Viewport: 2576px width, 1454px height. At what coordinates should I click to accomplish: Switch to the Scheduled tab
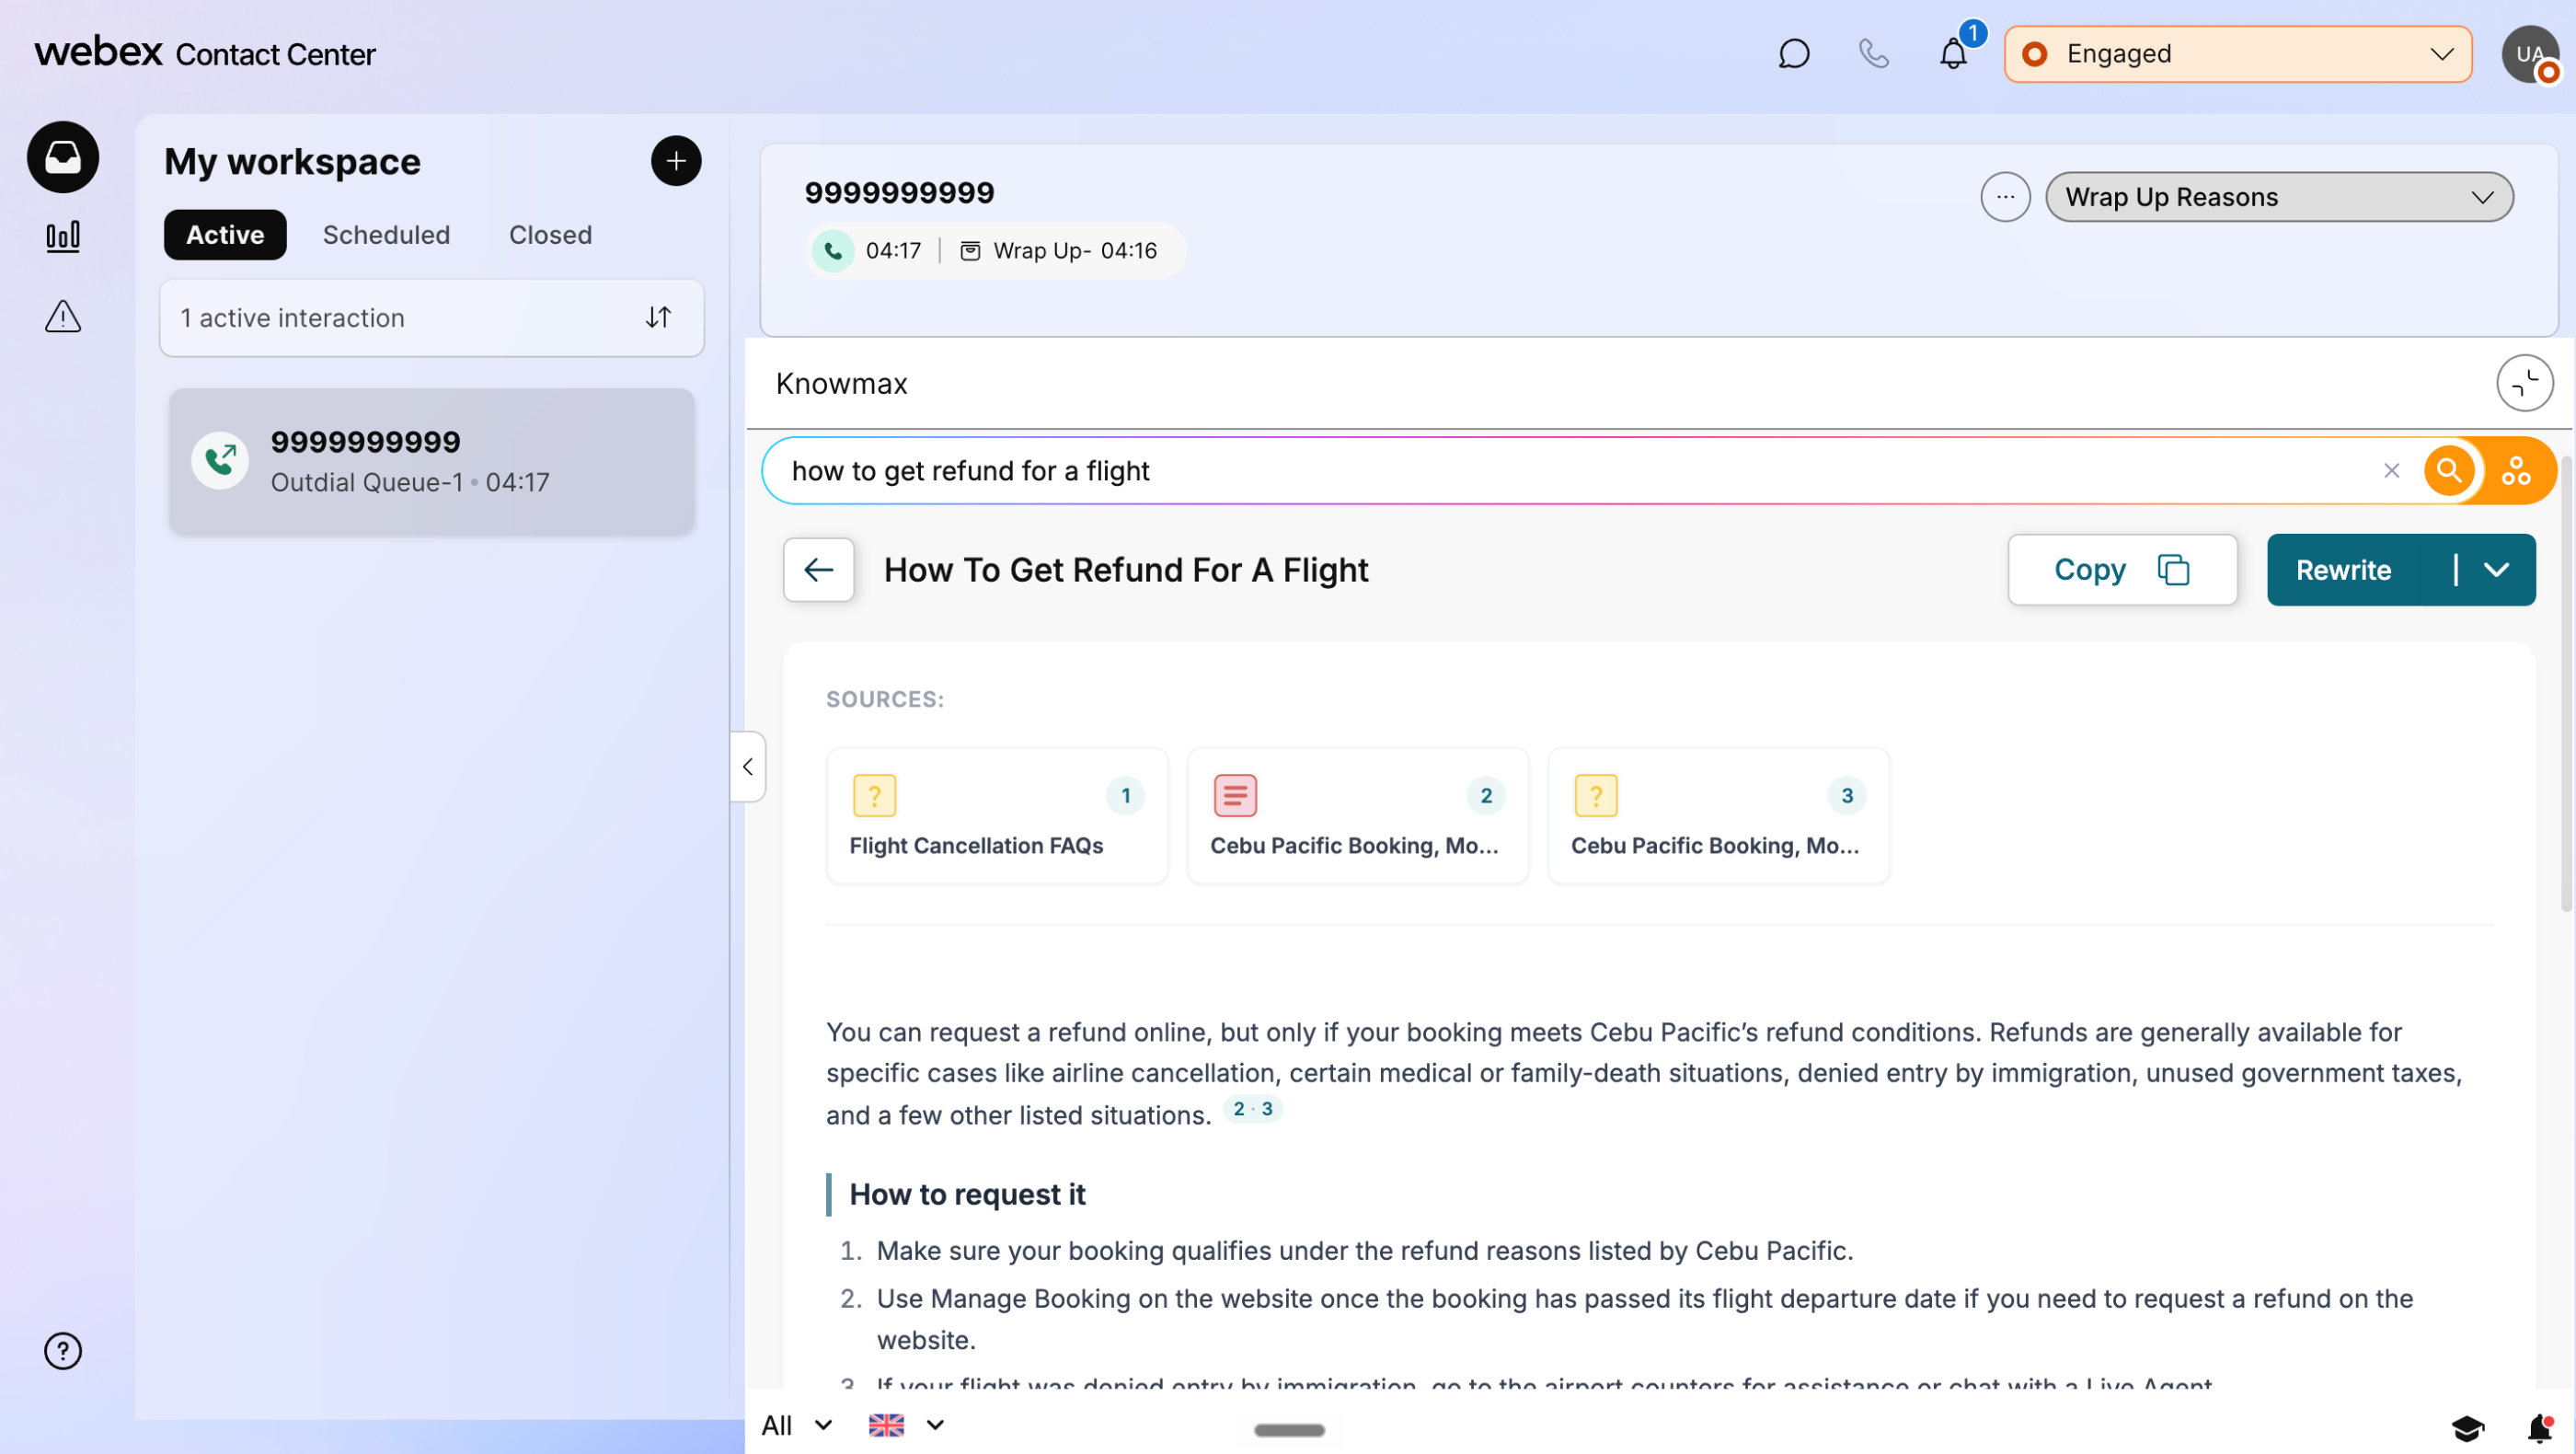pyautogui.click(x=386, y=235)
